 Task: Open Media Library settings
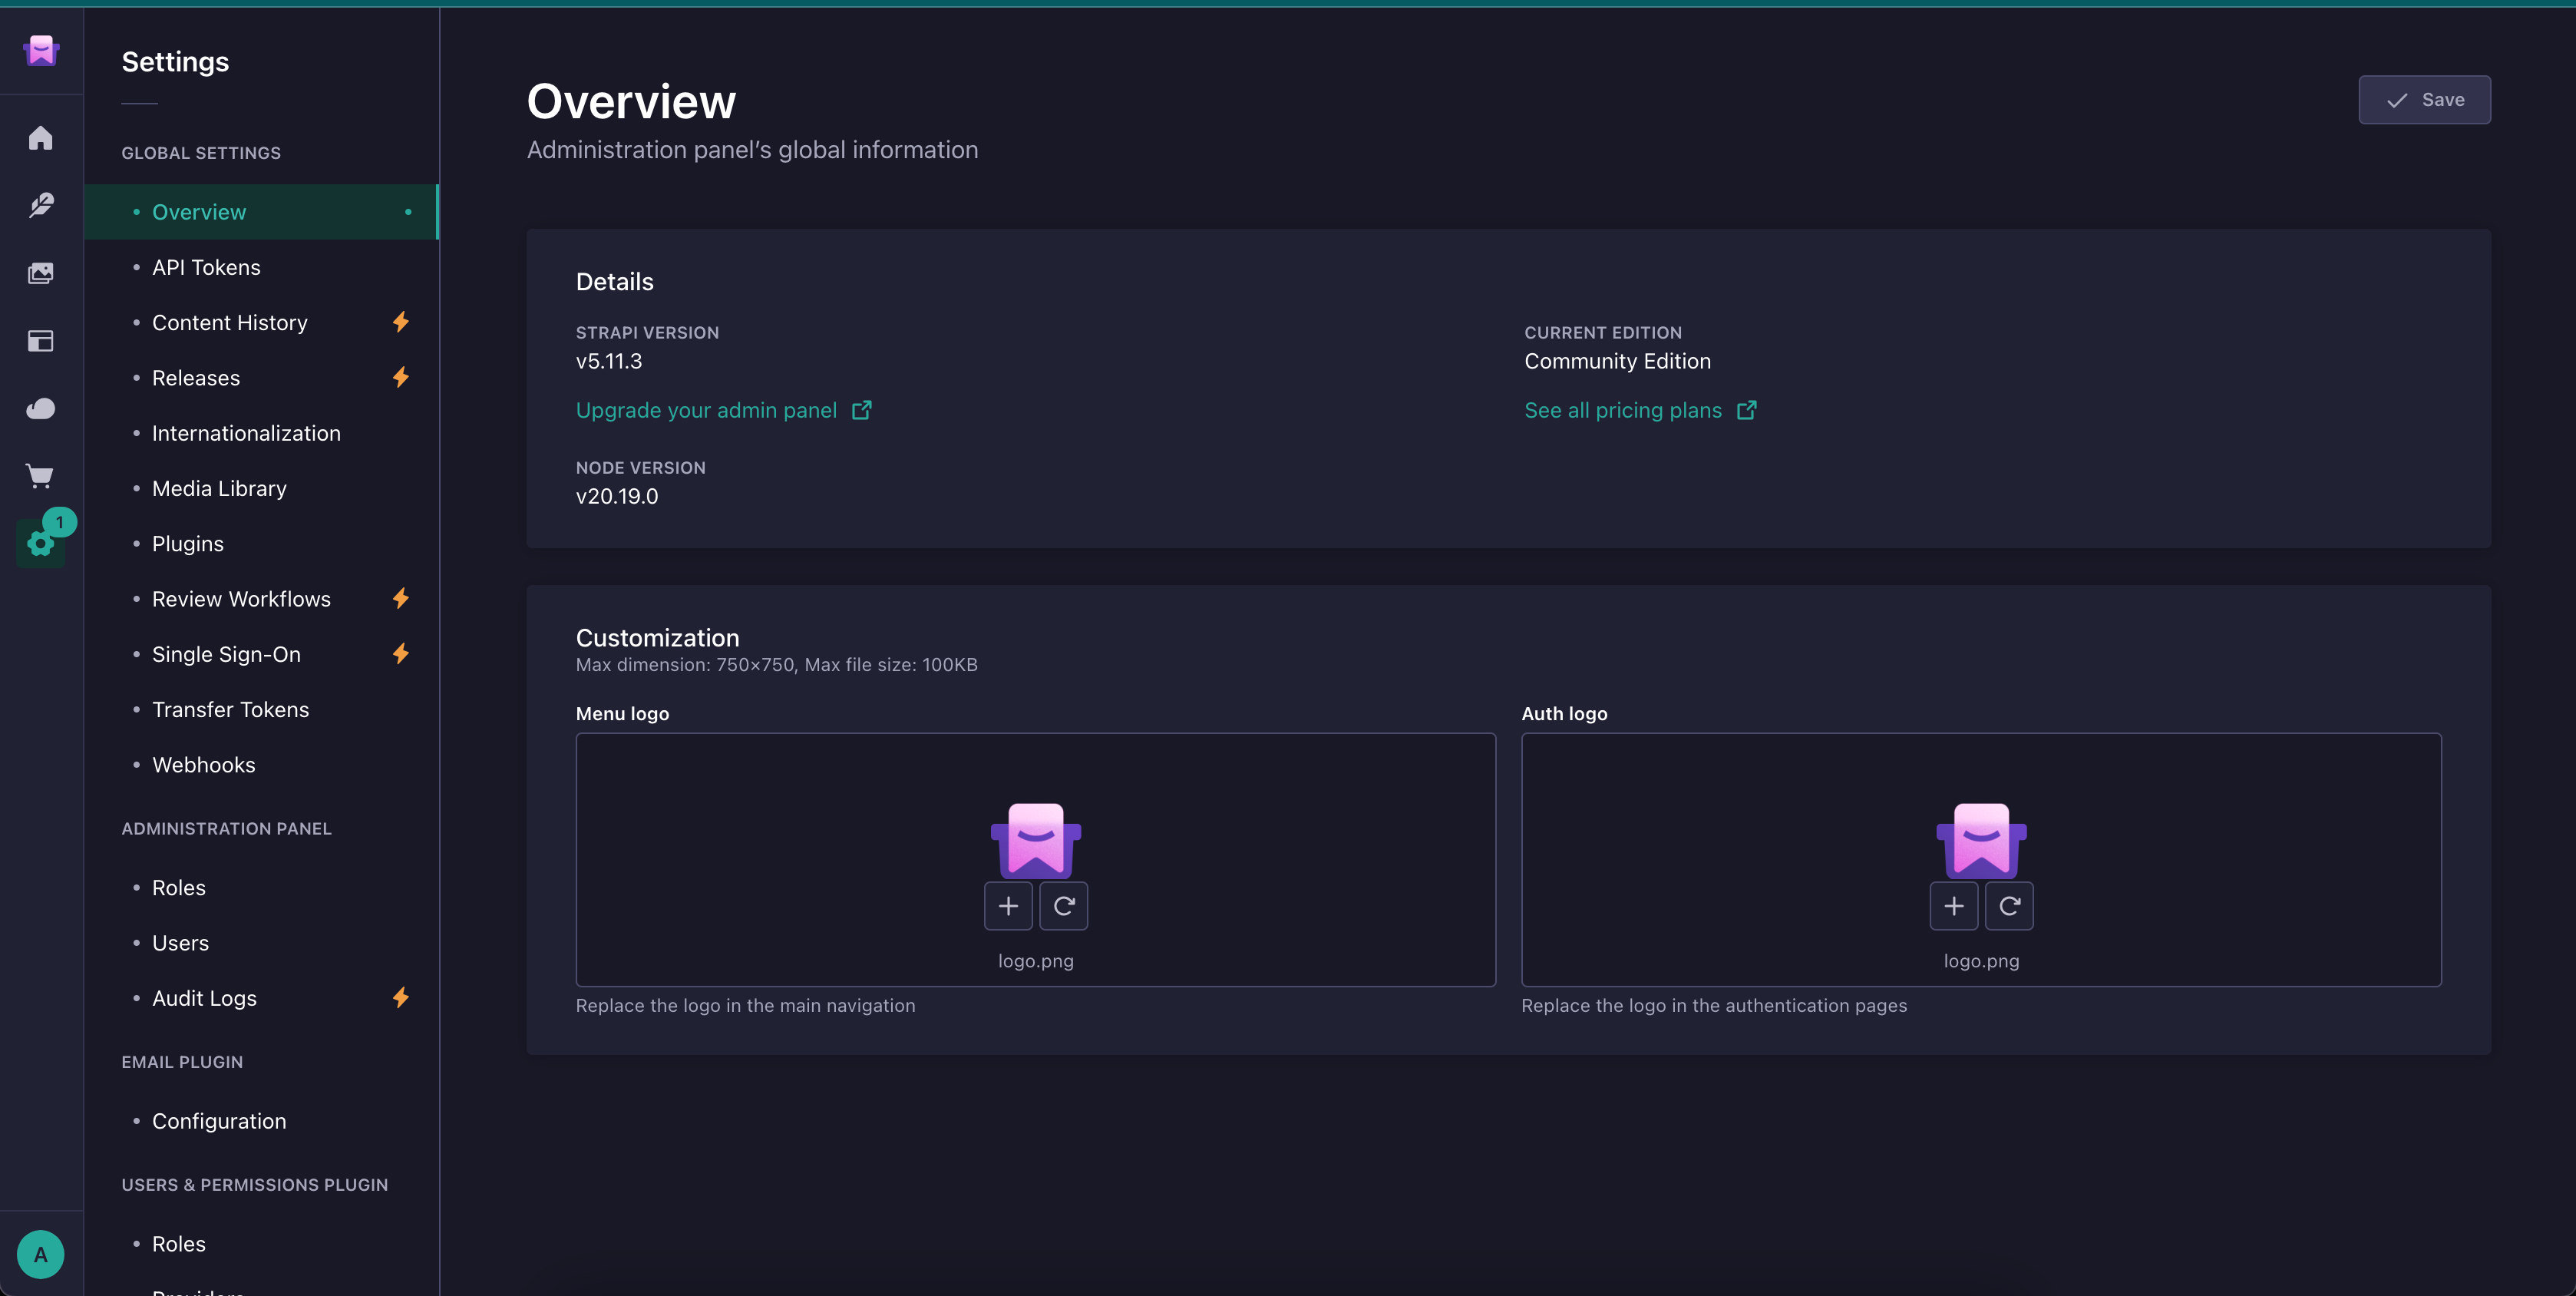pos(261,488)
